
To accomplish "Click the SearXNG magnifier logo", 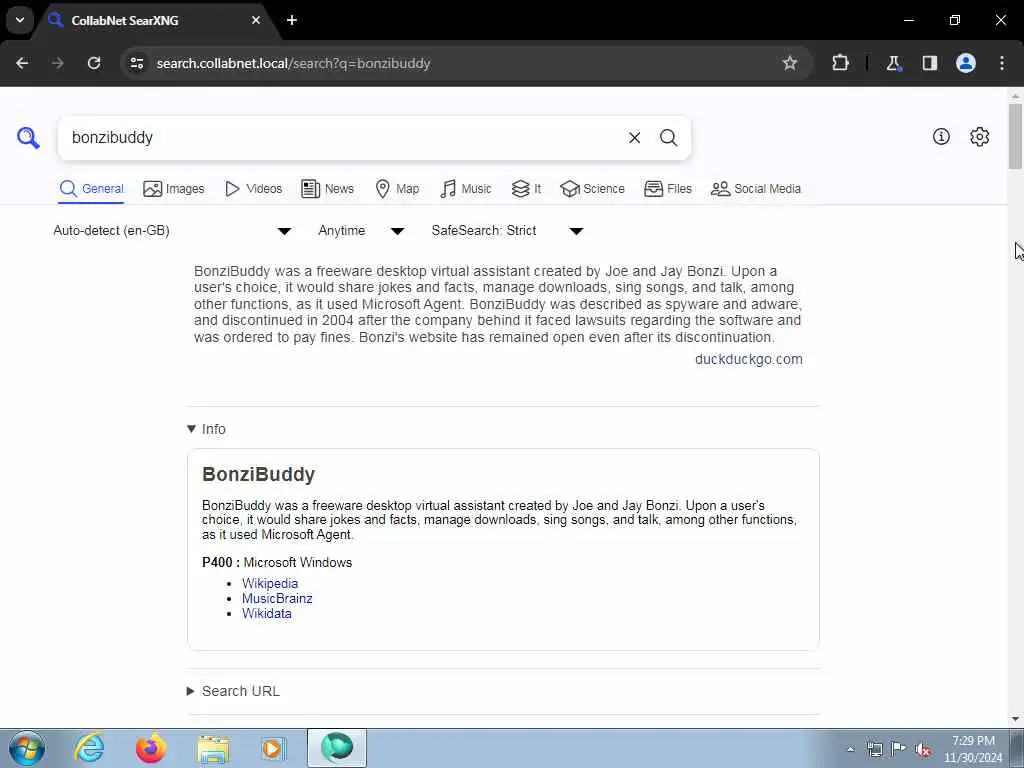I will [28, 138].
